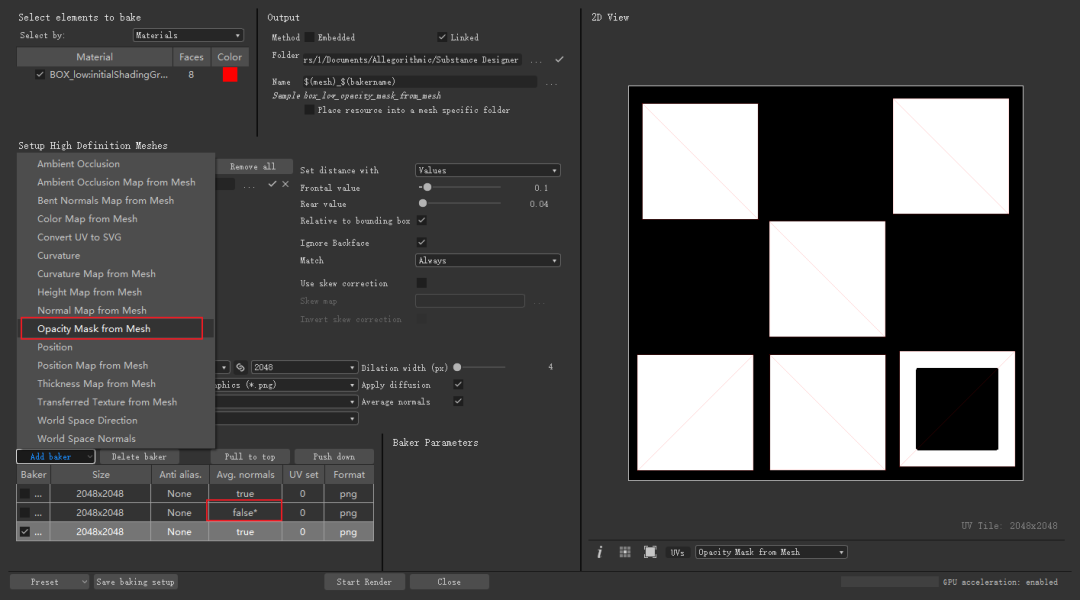Enable Use skew correction checkbox
1080x600 pixels.
coord(422,282)
